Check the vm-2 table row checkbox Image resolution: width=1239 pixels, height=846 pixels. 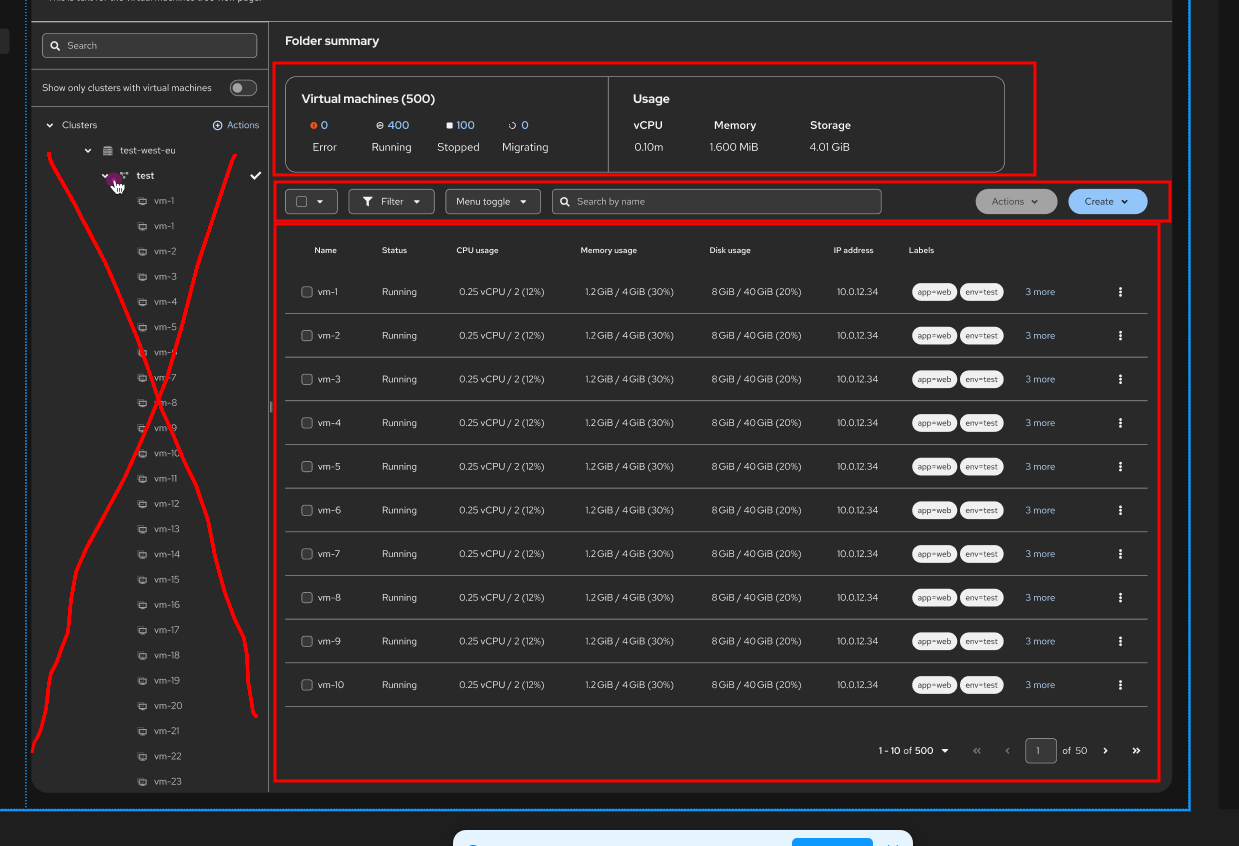pyautogui.click(x=307, y=336)
